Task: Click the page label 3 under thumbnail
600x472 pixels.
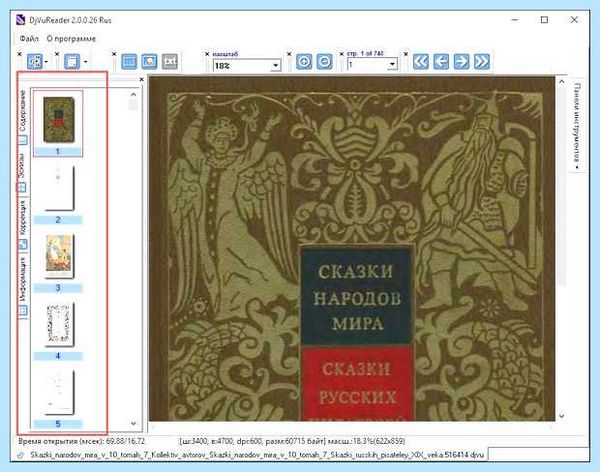Action: pos(58,288)
